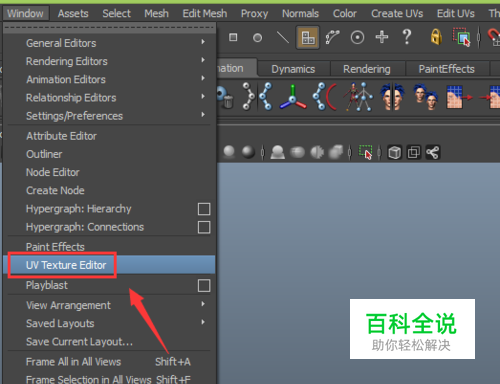500x384 pixels.
Task: Open Playblast option box
Action: click(x=204, y=286)
